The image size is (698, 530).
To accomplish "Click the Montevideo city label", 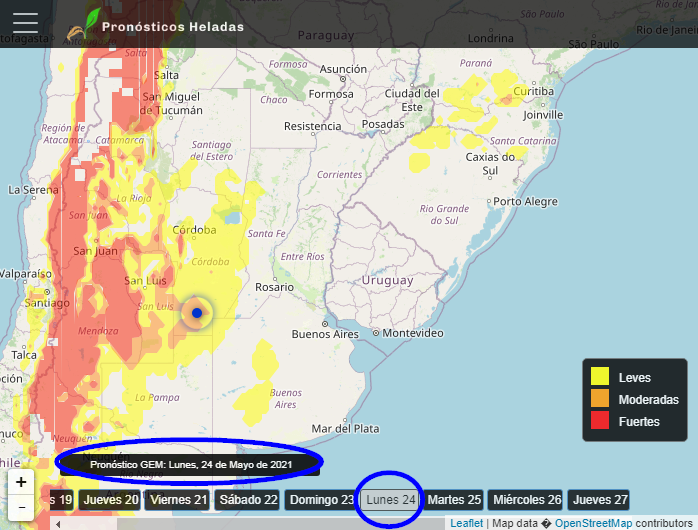I will [413, 333].
